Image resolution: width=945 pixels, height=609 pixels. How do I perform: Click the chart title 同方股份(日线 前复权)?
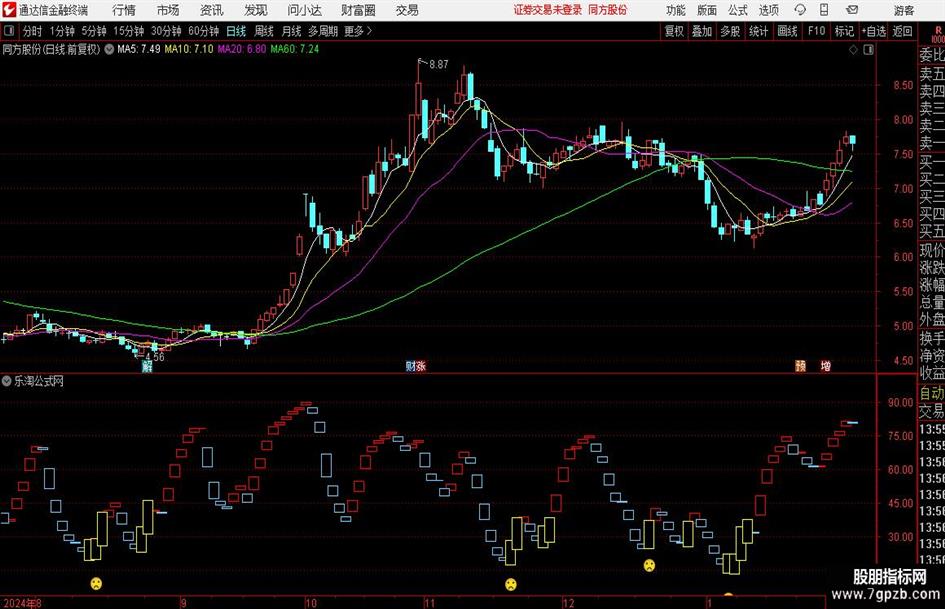(51, 49)
